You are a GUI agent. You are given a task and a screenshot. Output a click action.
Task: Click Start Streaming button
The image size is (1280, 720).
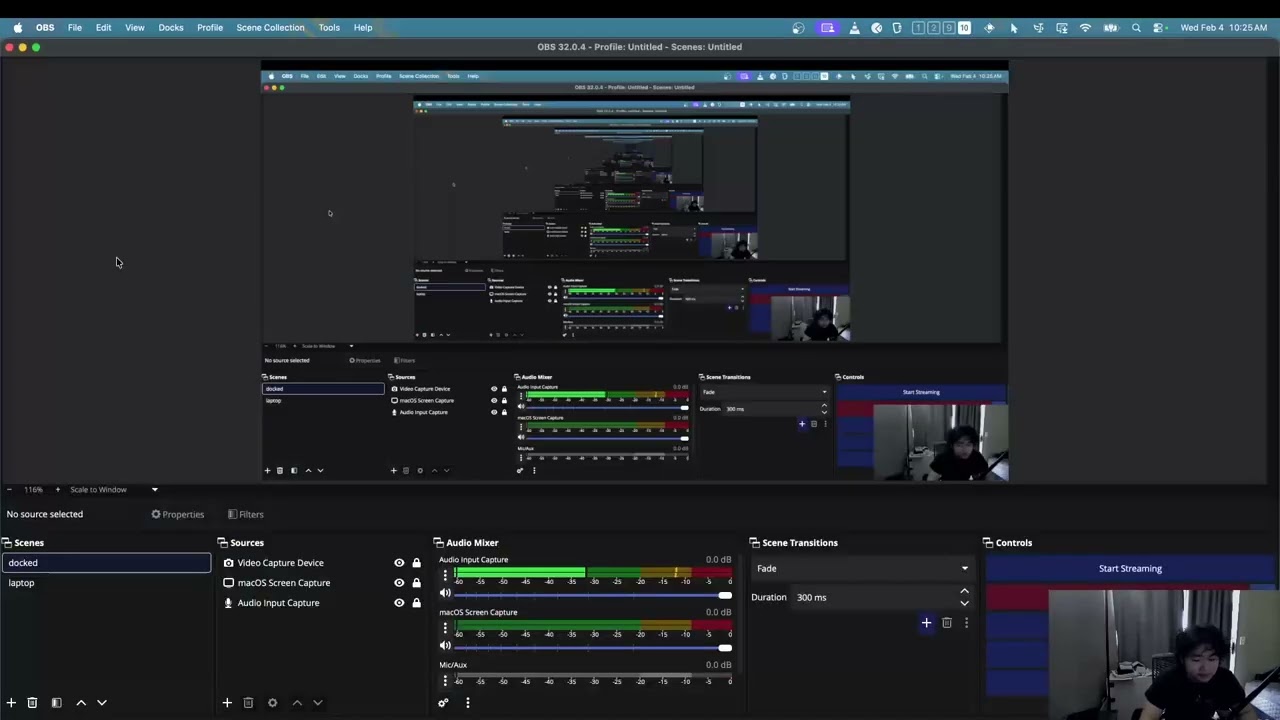(1130, 568)
